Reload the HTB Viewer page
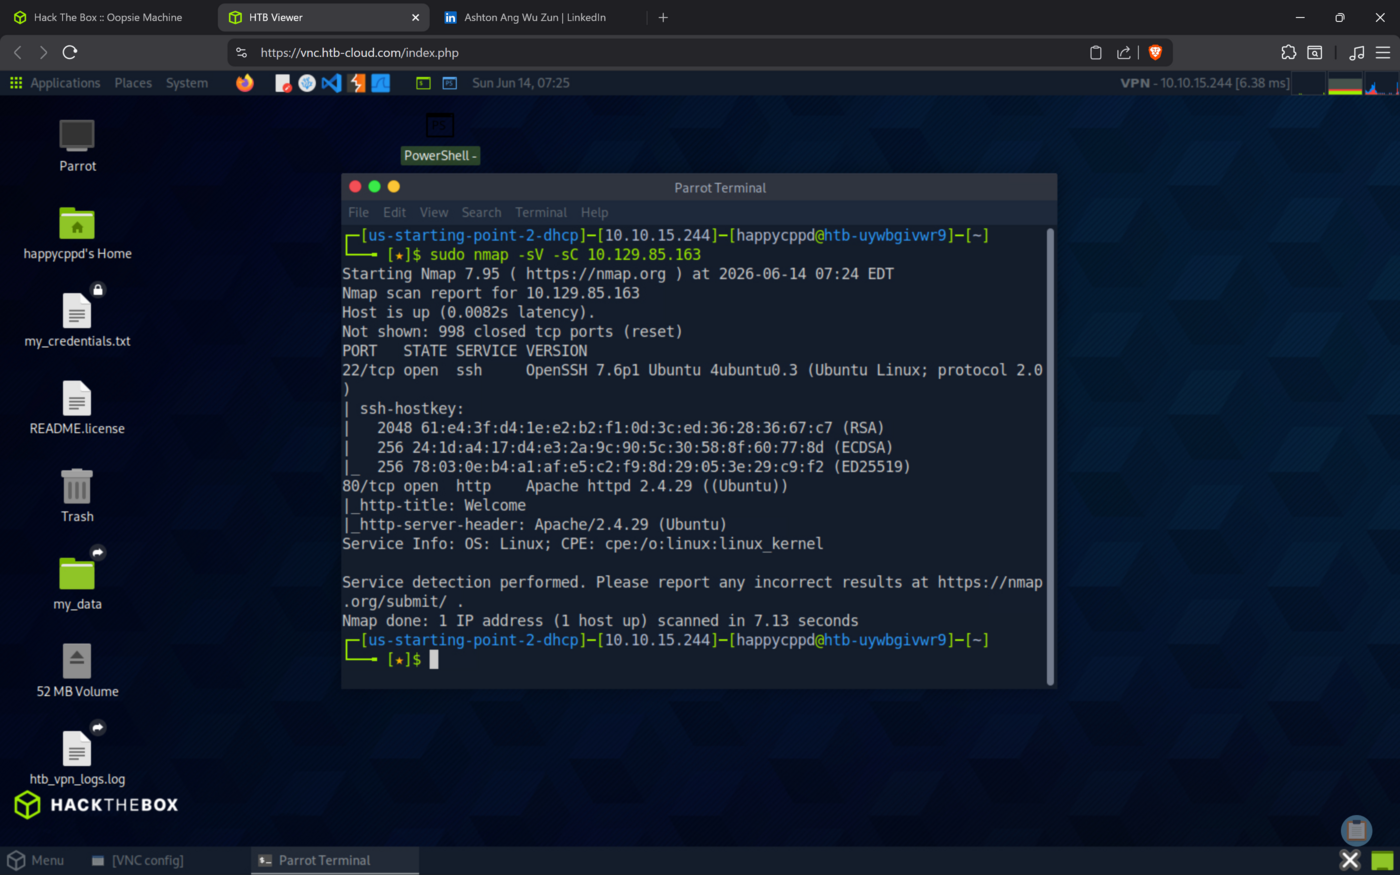1400x875 pixels. point(69,52)
